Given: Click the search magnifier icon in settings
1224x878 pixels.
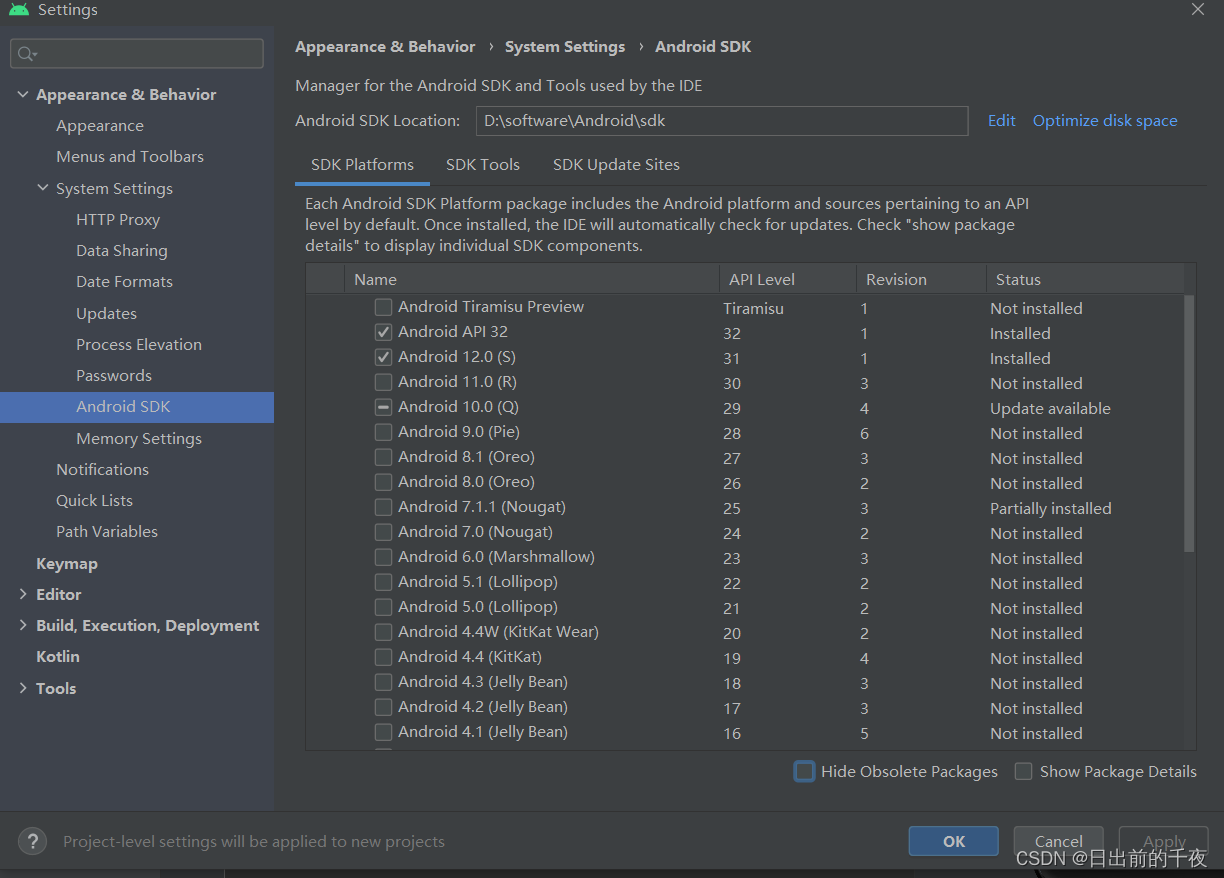Looking at the screenshot, I should pyautogui.click(x=27, y=54).
